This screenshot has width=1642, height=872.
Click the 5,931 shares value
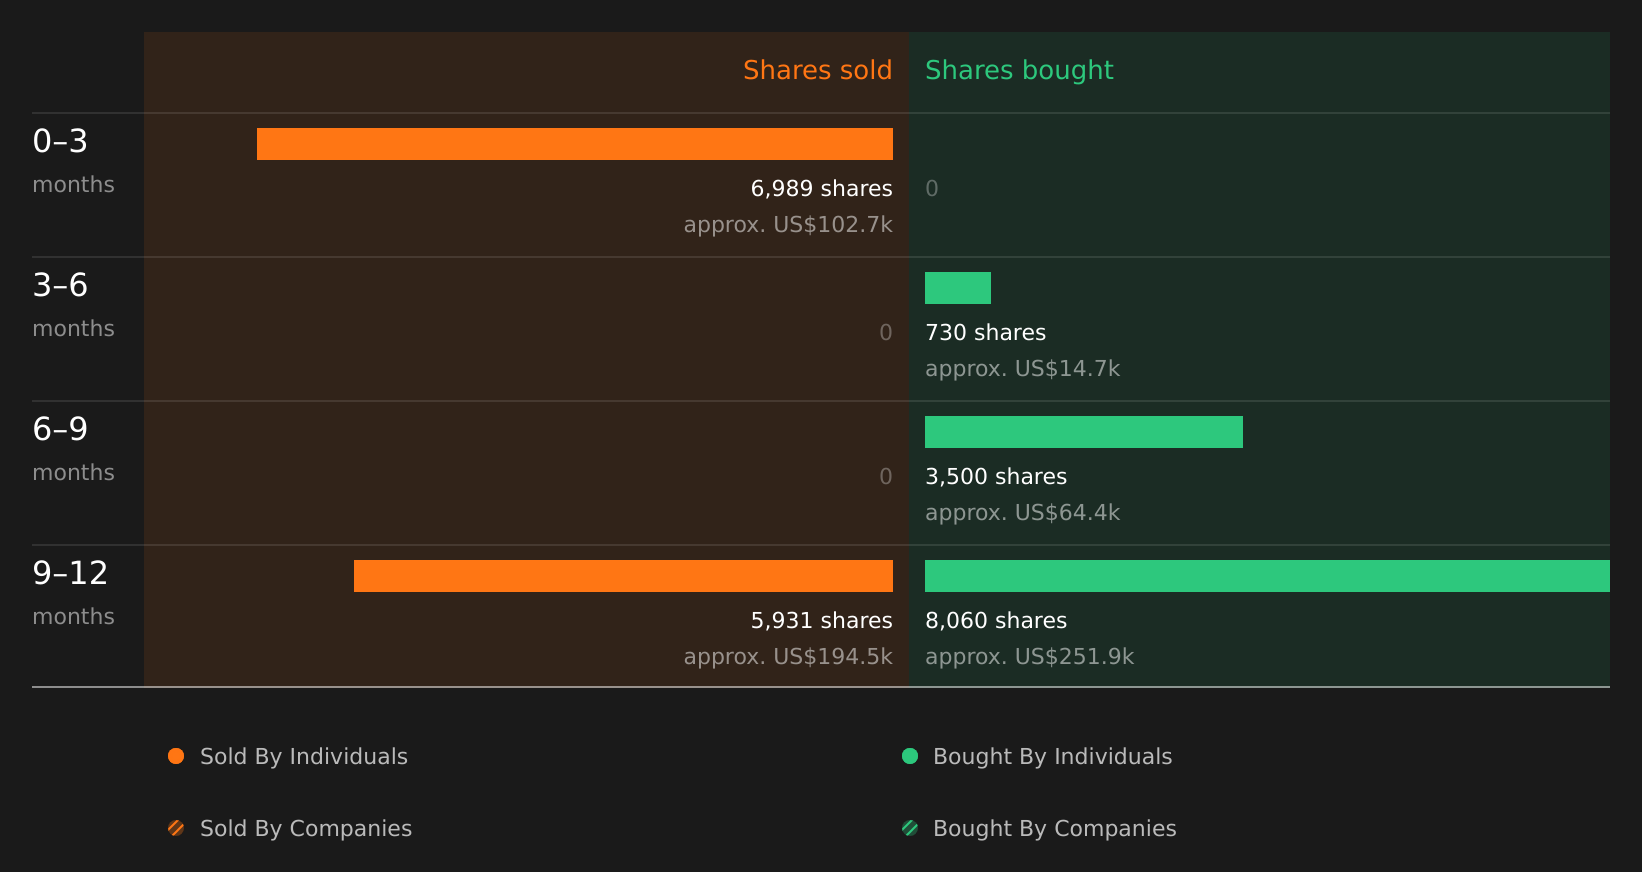coord(821,620)
